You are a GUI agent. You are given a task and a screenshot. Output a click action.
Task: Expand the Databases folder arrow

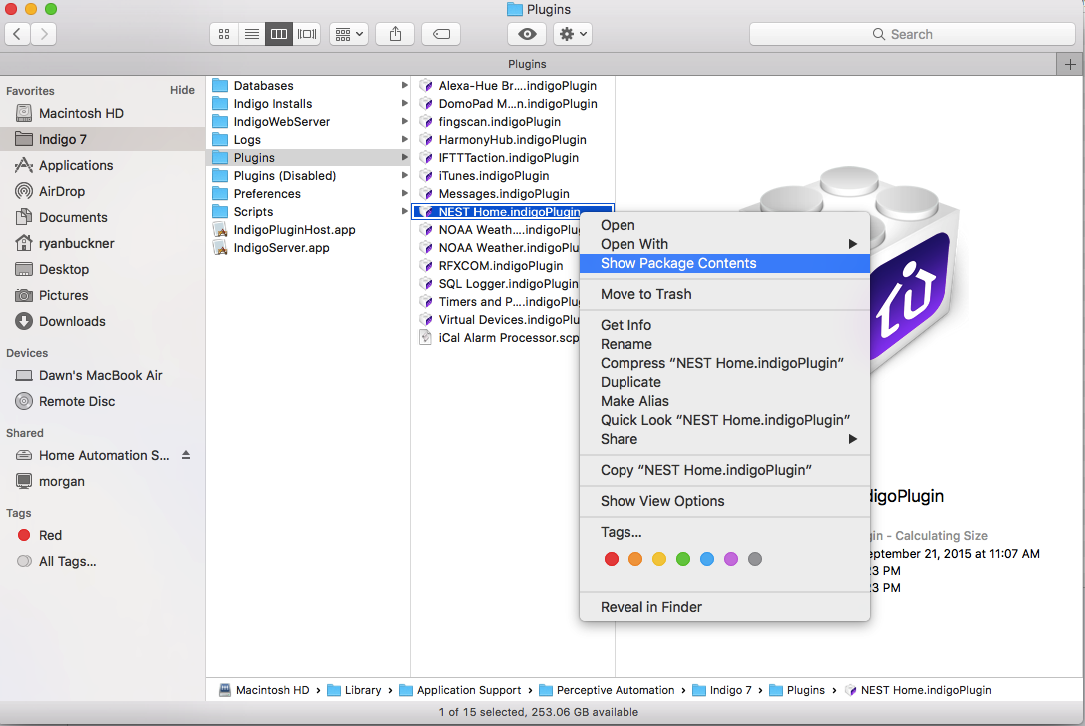tap(404, 85)
